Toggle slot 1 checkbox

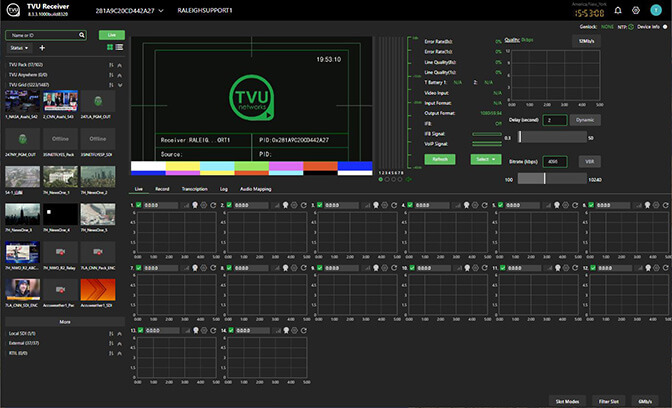click(138, 205)
